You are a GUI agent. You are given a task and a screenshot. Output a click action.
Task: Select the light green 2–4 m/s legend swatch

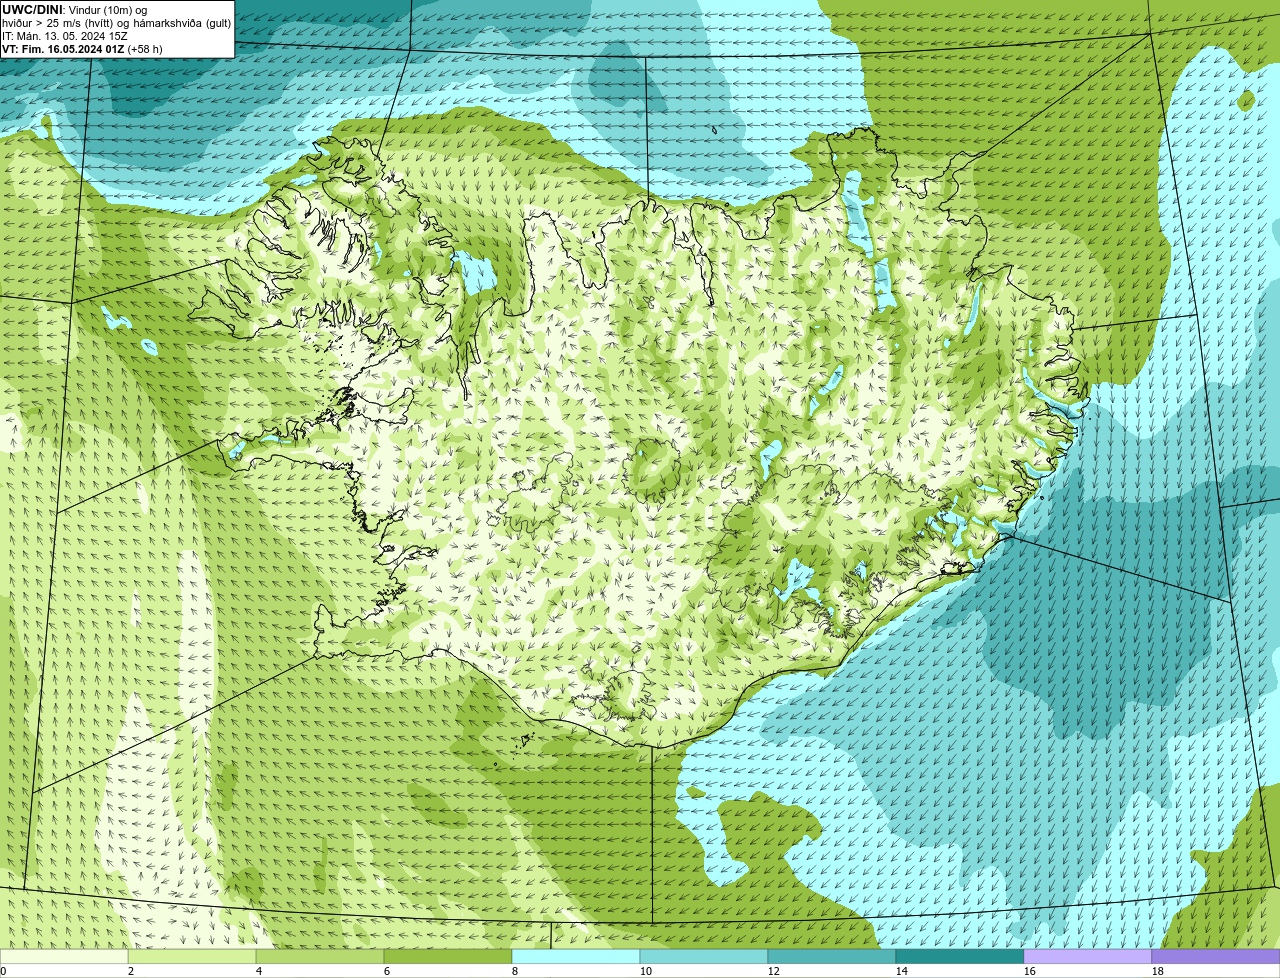(x=192, y=956)
